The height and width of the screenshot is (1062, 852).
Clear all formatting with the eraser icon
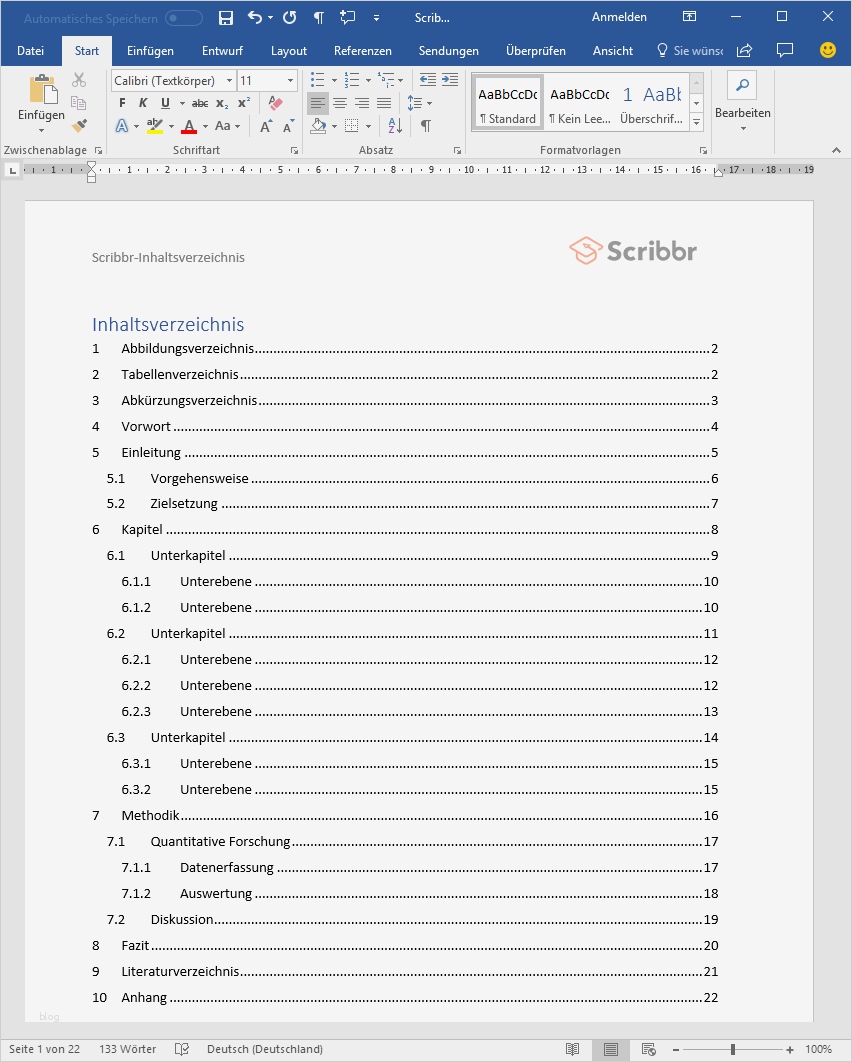pyautogui.click(x=275, y=103)
